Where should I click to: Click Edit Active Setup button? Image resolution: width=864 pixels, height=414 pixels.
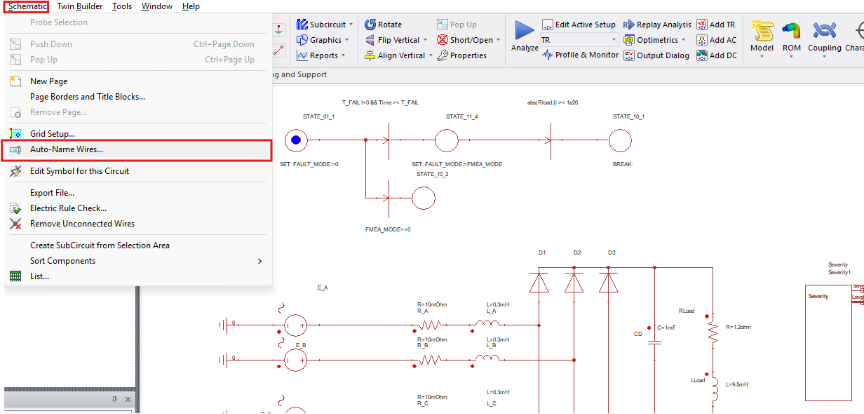tap(578, 24)
